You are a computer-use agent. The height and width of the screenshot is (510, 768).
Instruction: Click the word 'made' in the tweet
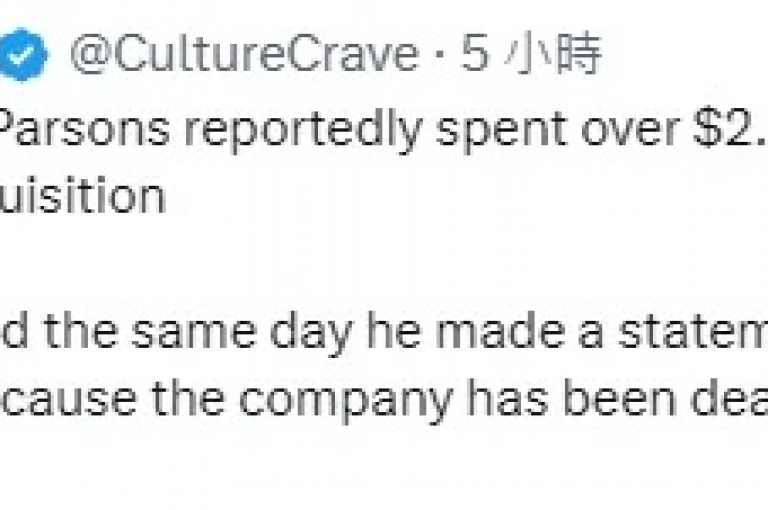pos(500,330)
